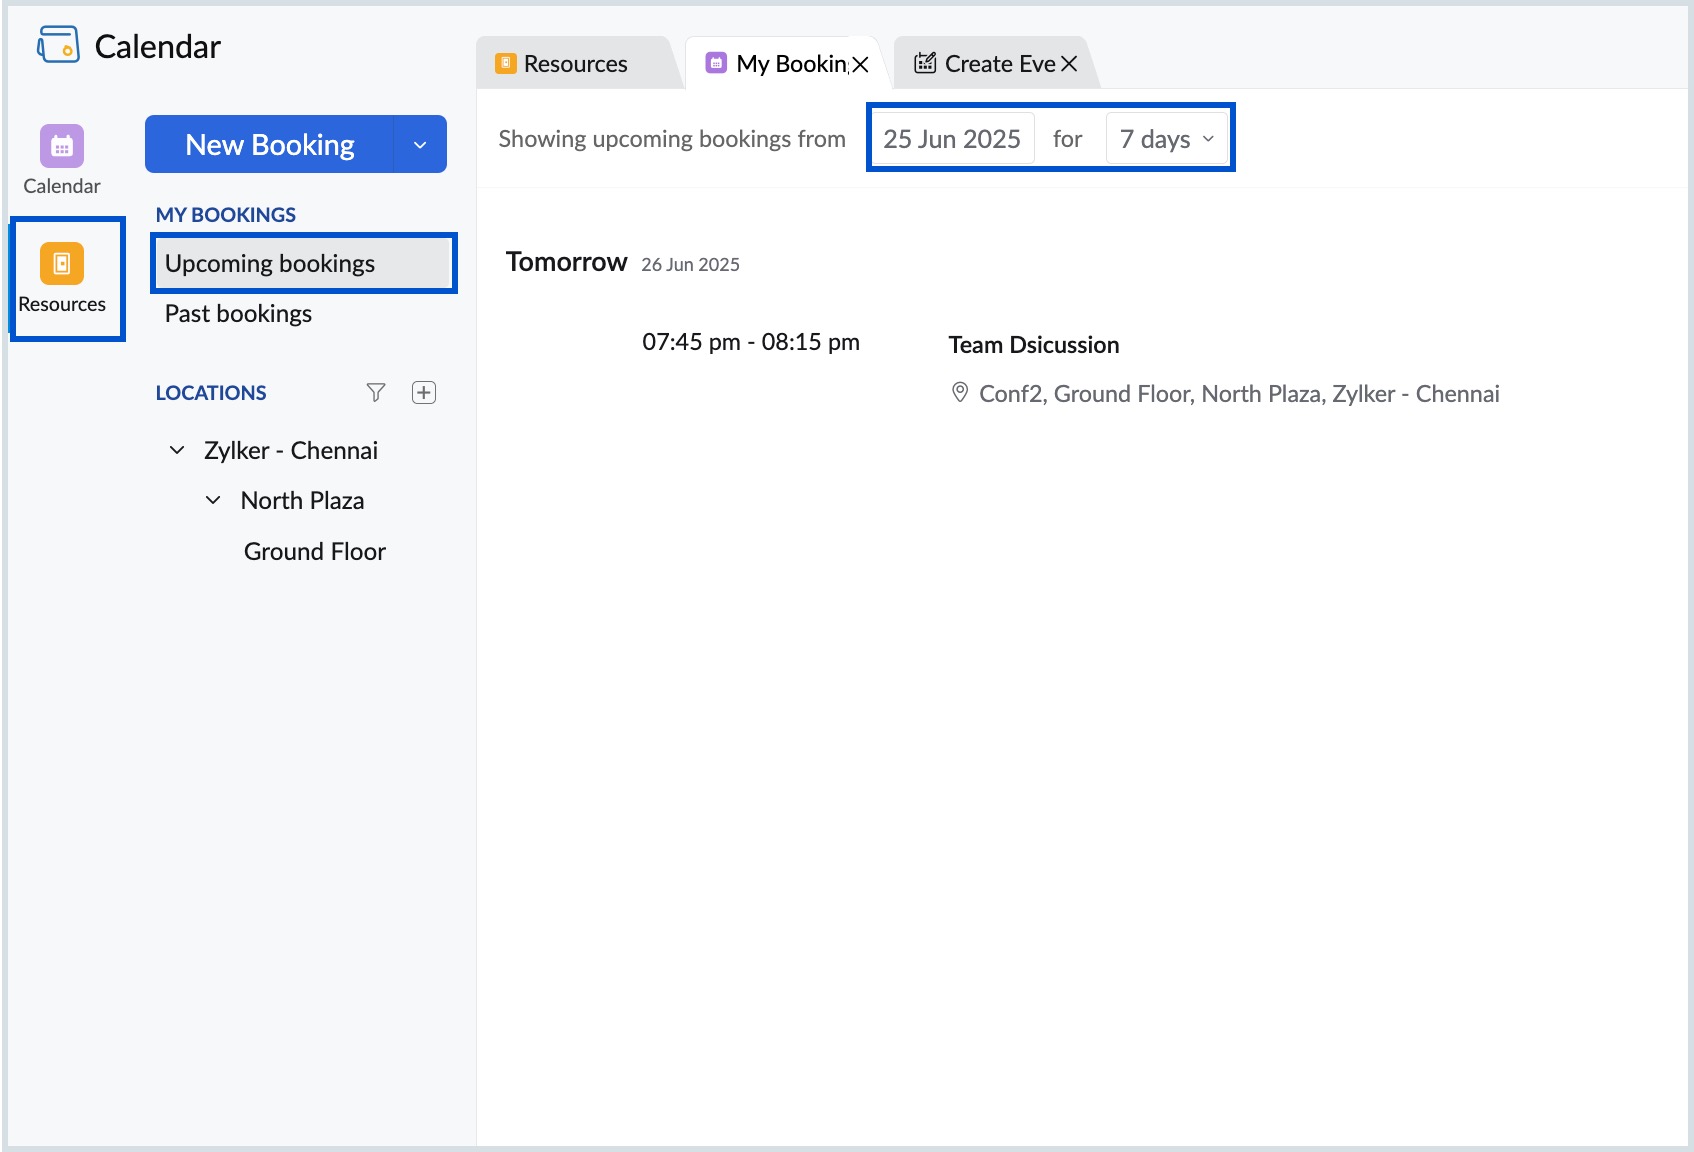Screen dimensions: 1694x1152
Task: Select Upcoming bookings in sidebar
Action: pyautogui.click(x=304, y=264)
